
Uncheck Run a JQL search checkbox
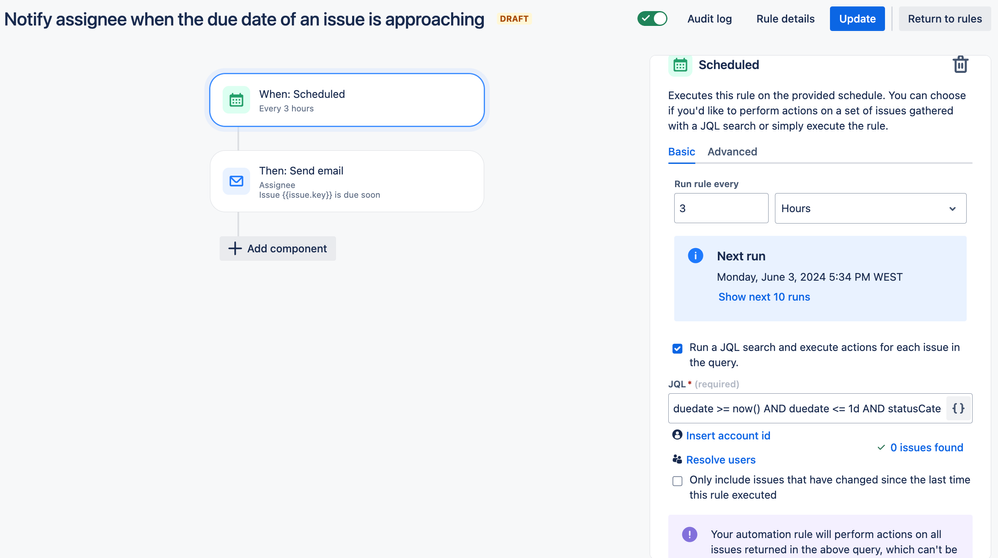click(677, 348)
